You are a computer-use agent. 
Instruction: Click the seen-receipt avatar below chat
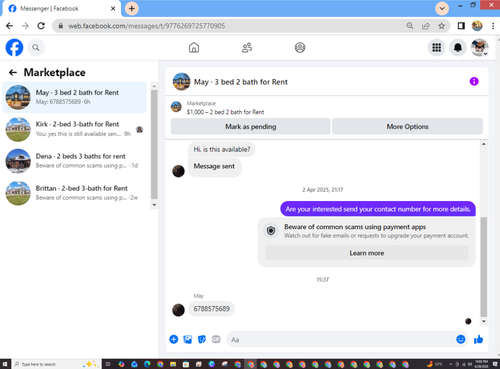[468, 321]
